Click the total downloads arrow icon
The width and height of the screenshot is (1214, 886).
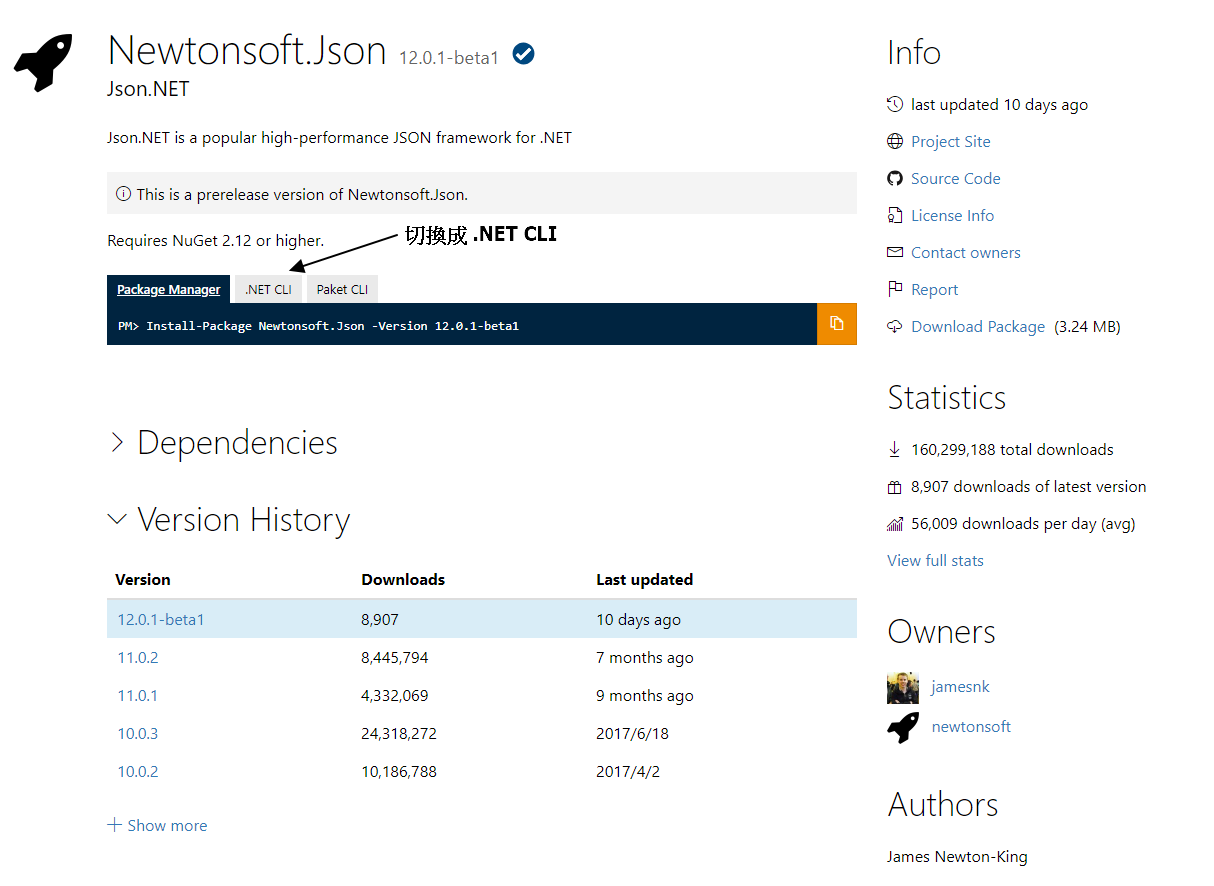(895, 449)
